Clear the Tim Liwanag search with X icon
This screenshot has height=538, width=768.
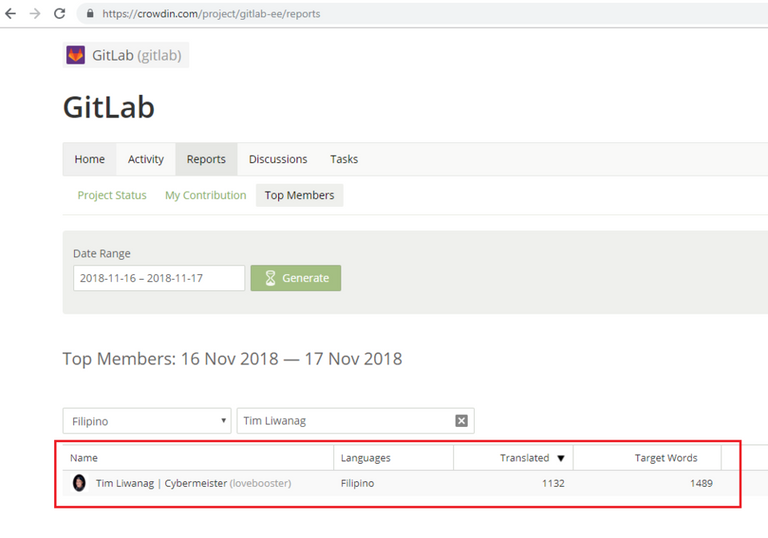461,421
